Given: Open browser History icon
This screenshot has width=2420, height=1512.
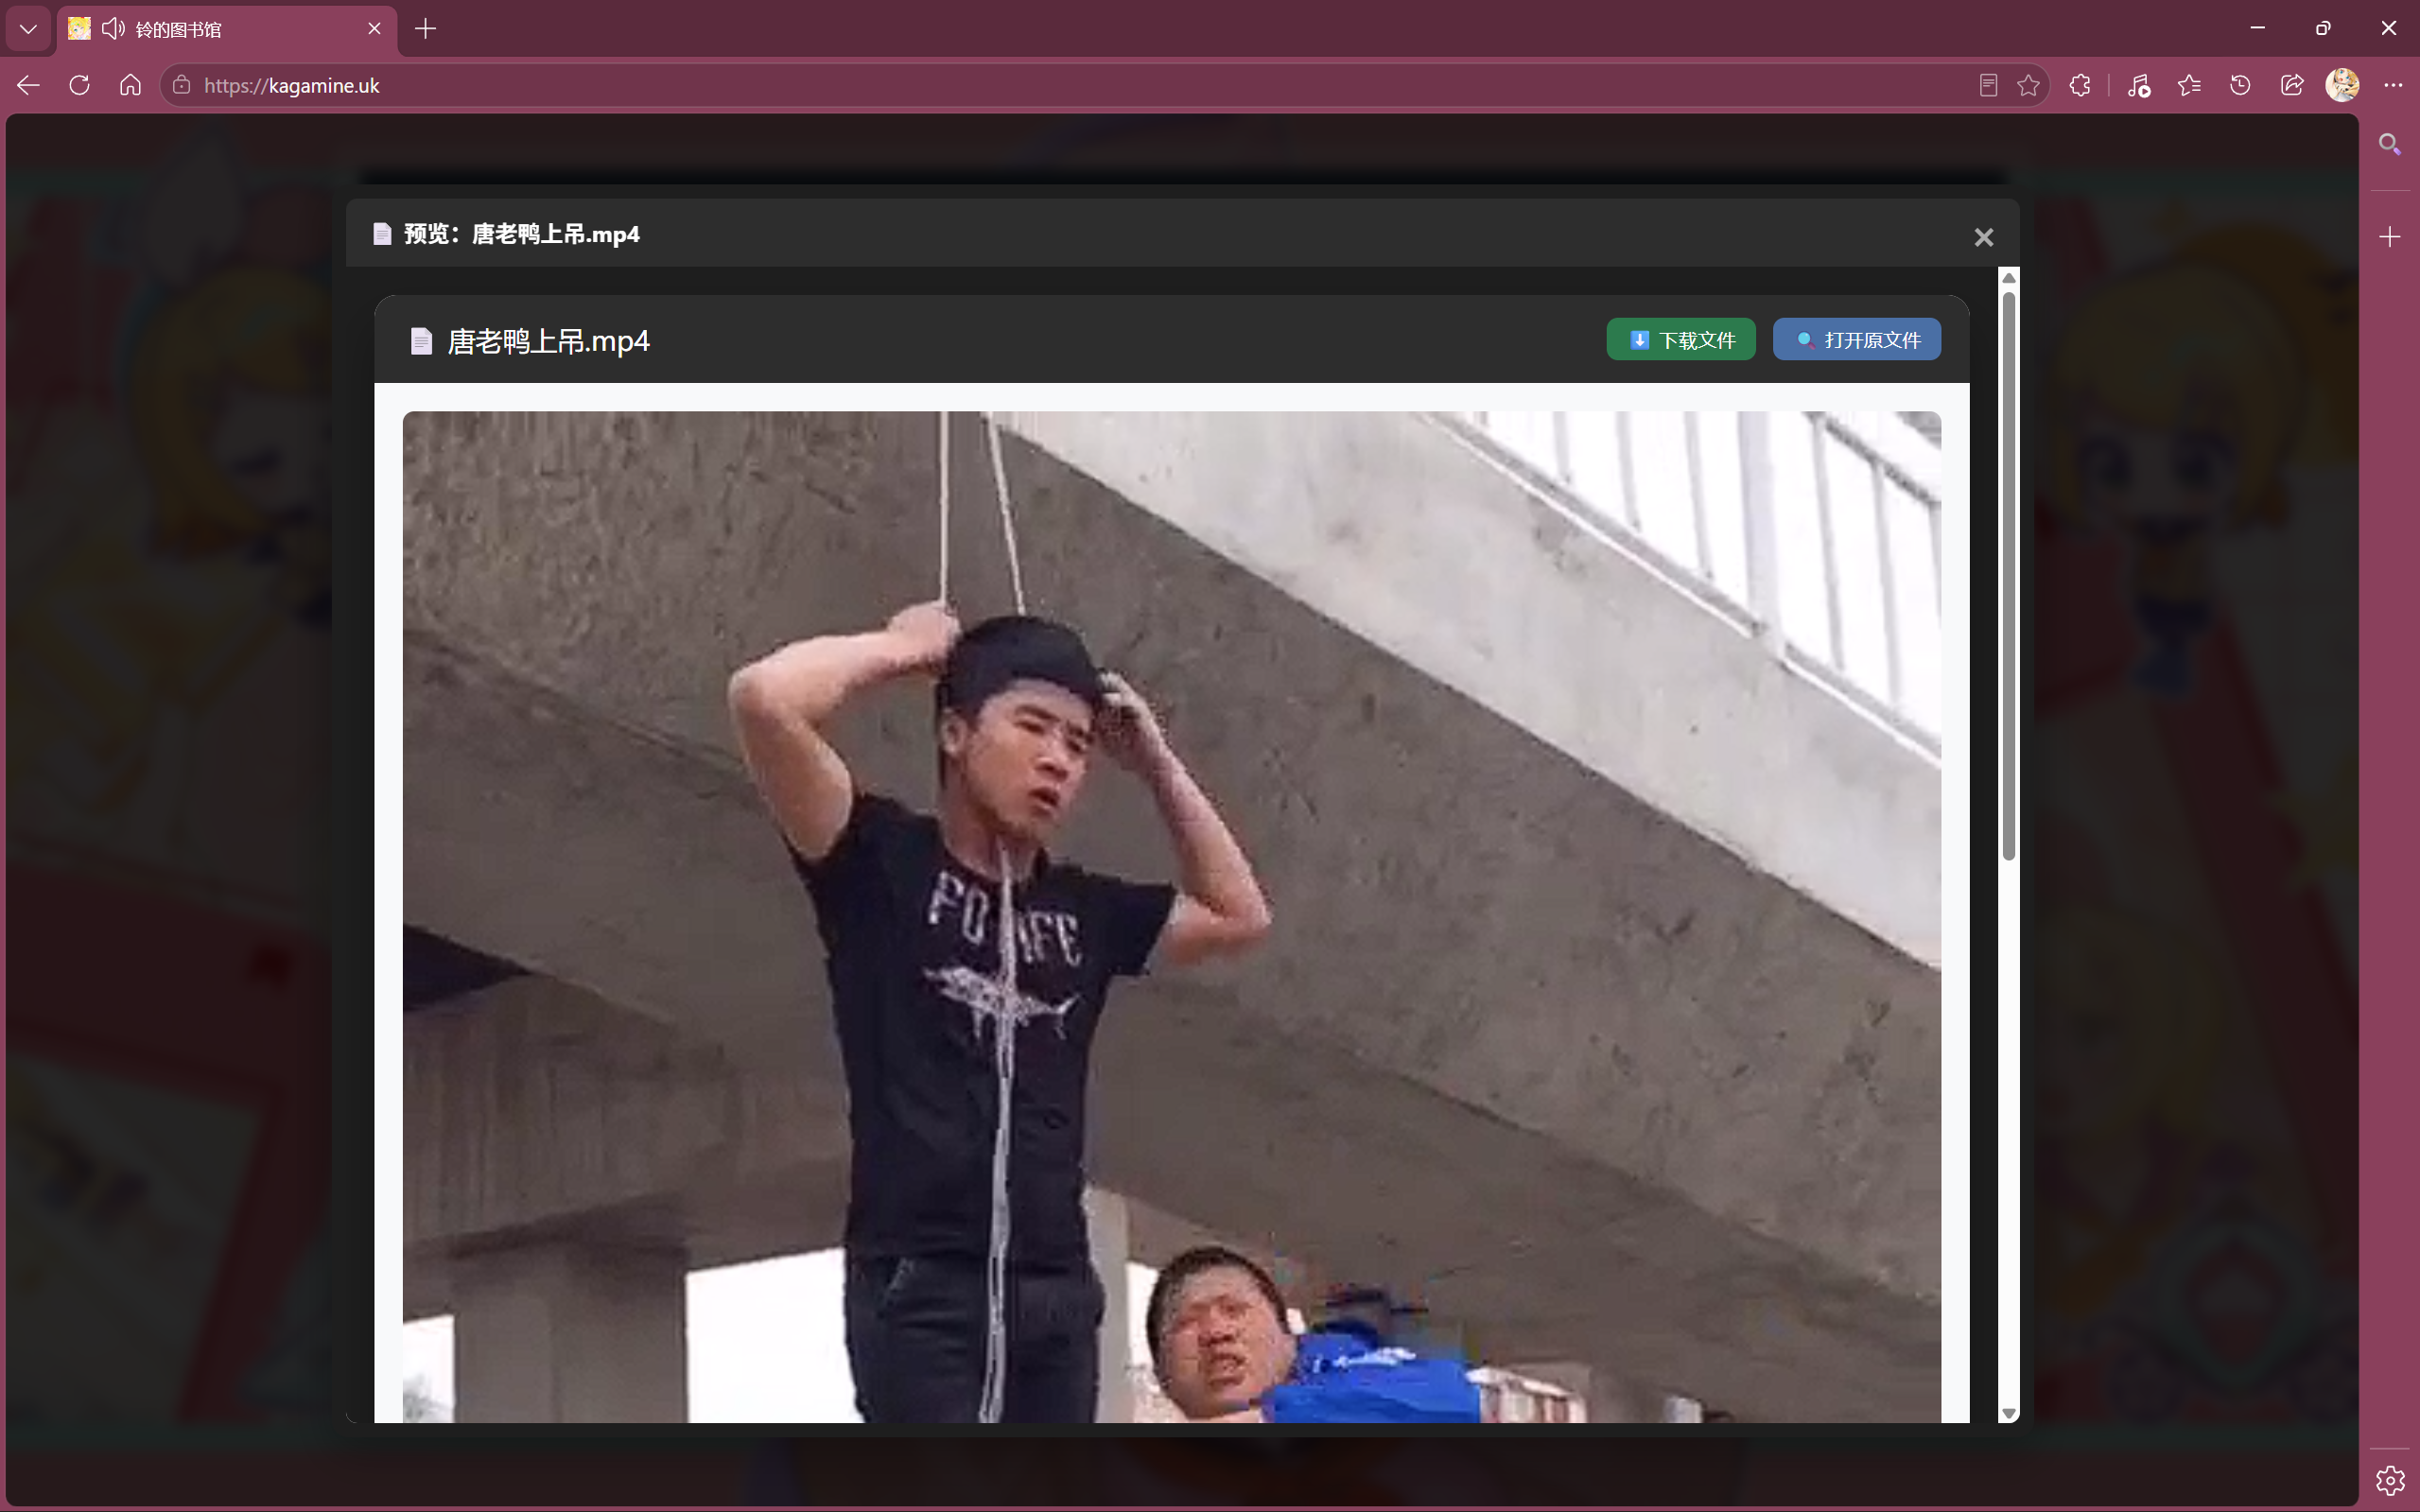Looking at the screenshot, I should [2240, 86].
